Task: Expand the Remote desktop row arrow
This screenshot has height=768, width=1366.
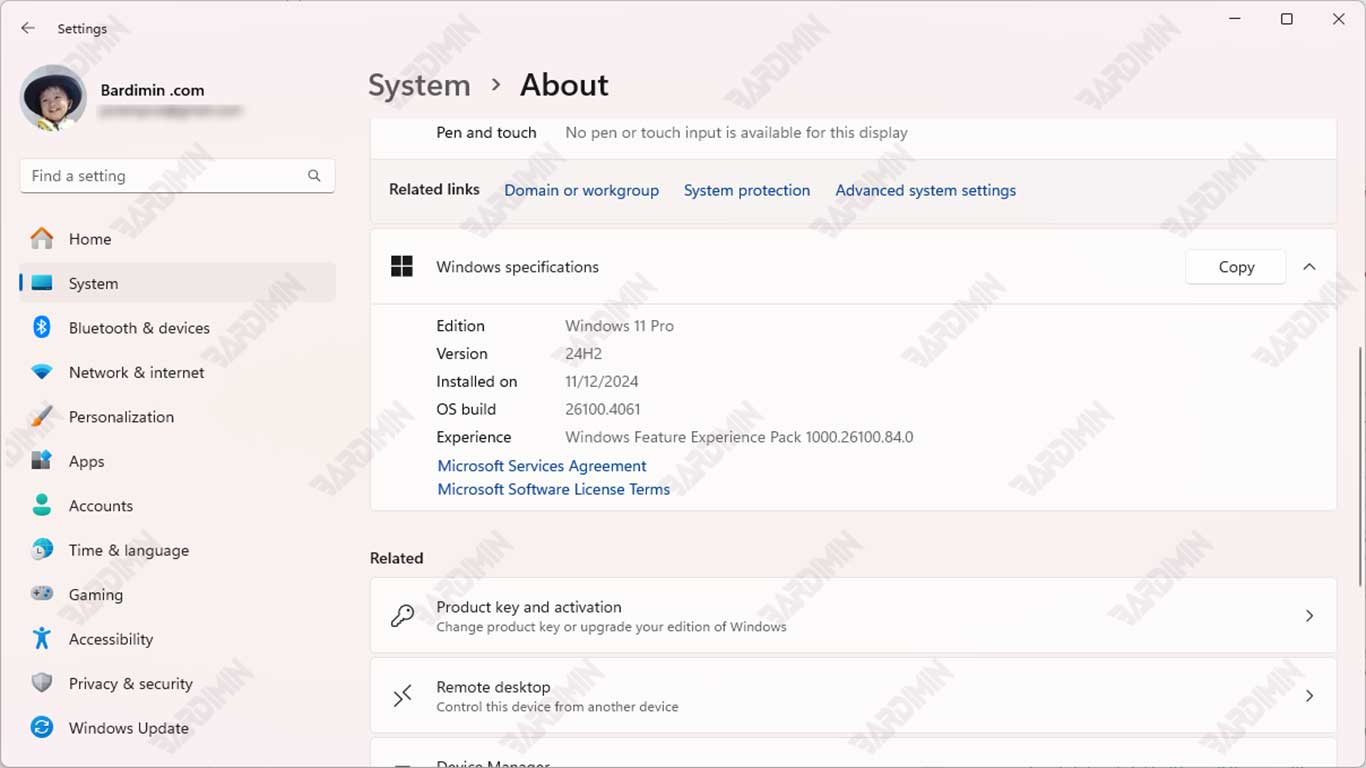Action: [x=1309, y=696]
